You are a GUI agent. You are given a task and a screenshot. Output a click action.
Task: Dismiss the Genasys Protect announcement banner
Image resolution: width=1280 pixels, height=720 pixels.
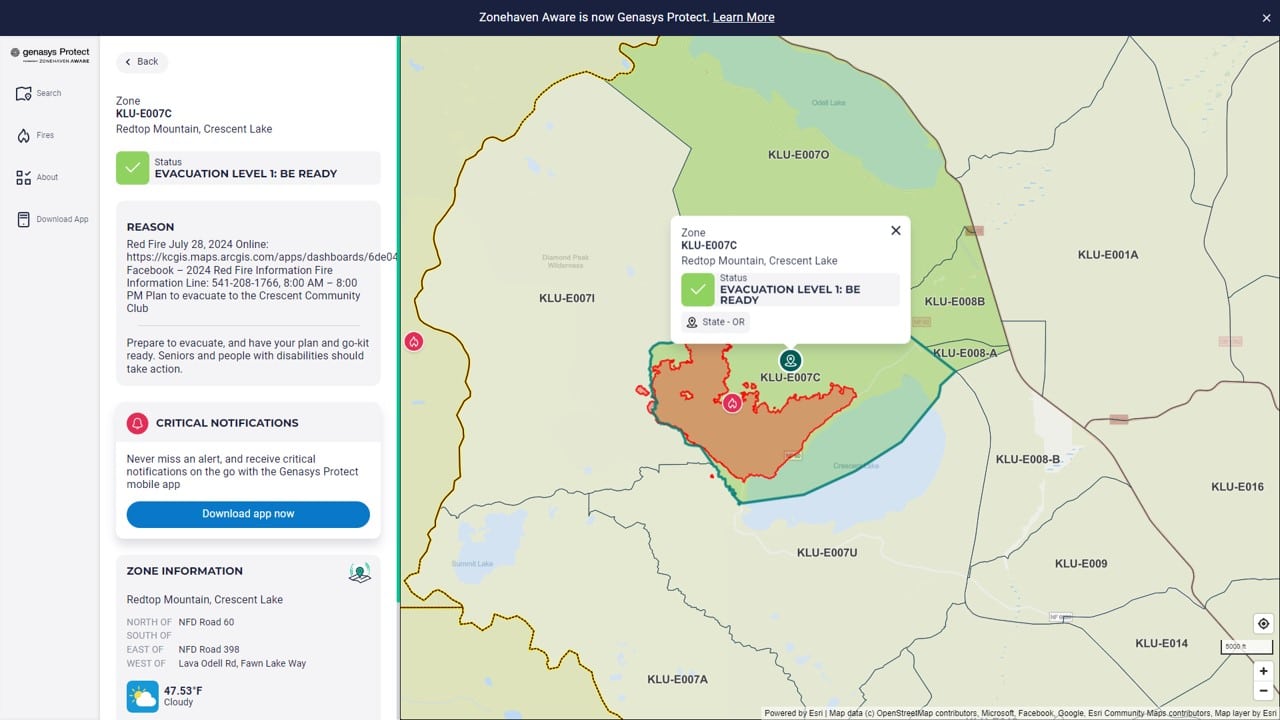click(1266, 18)
